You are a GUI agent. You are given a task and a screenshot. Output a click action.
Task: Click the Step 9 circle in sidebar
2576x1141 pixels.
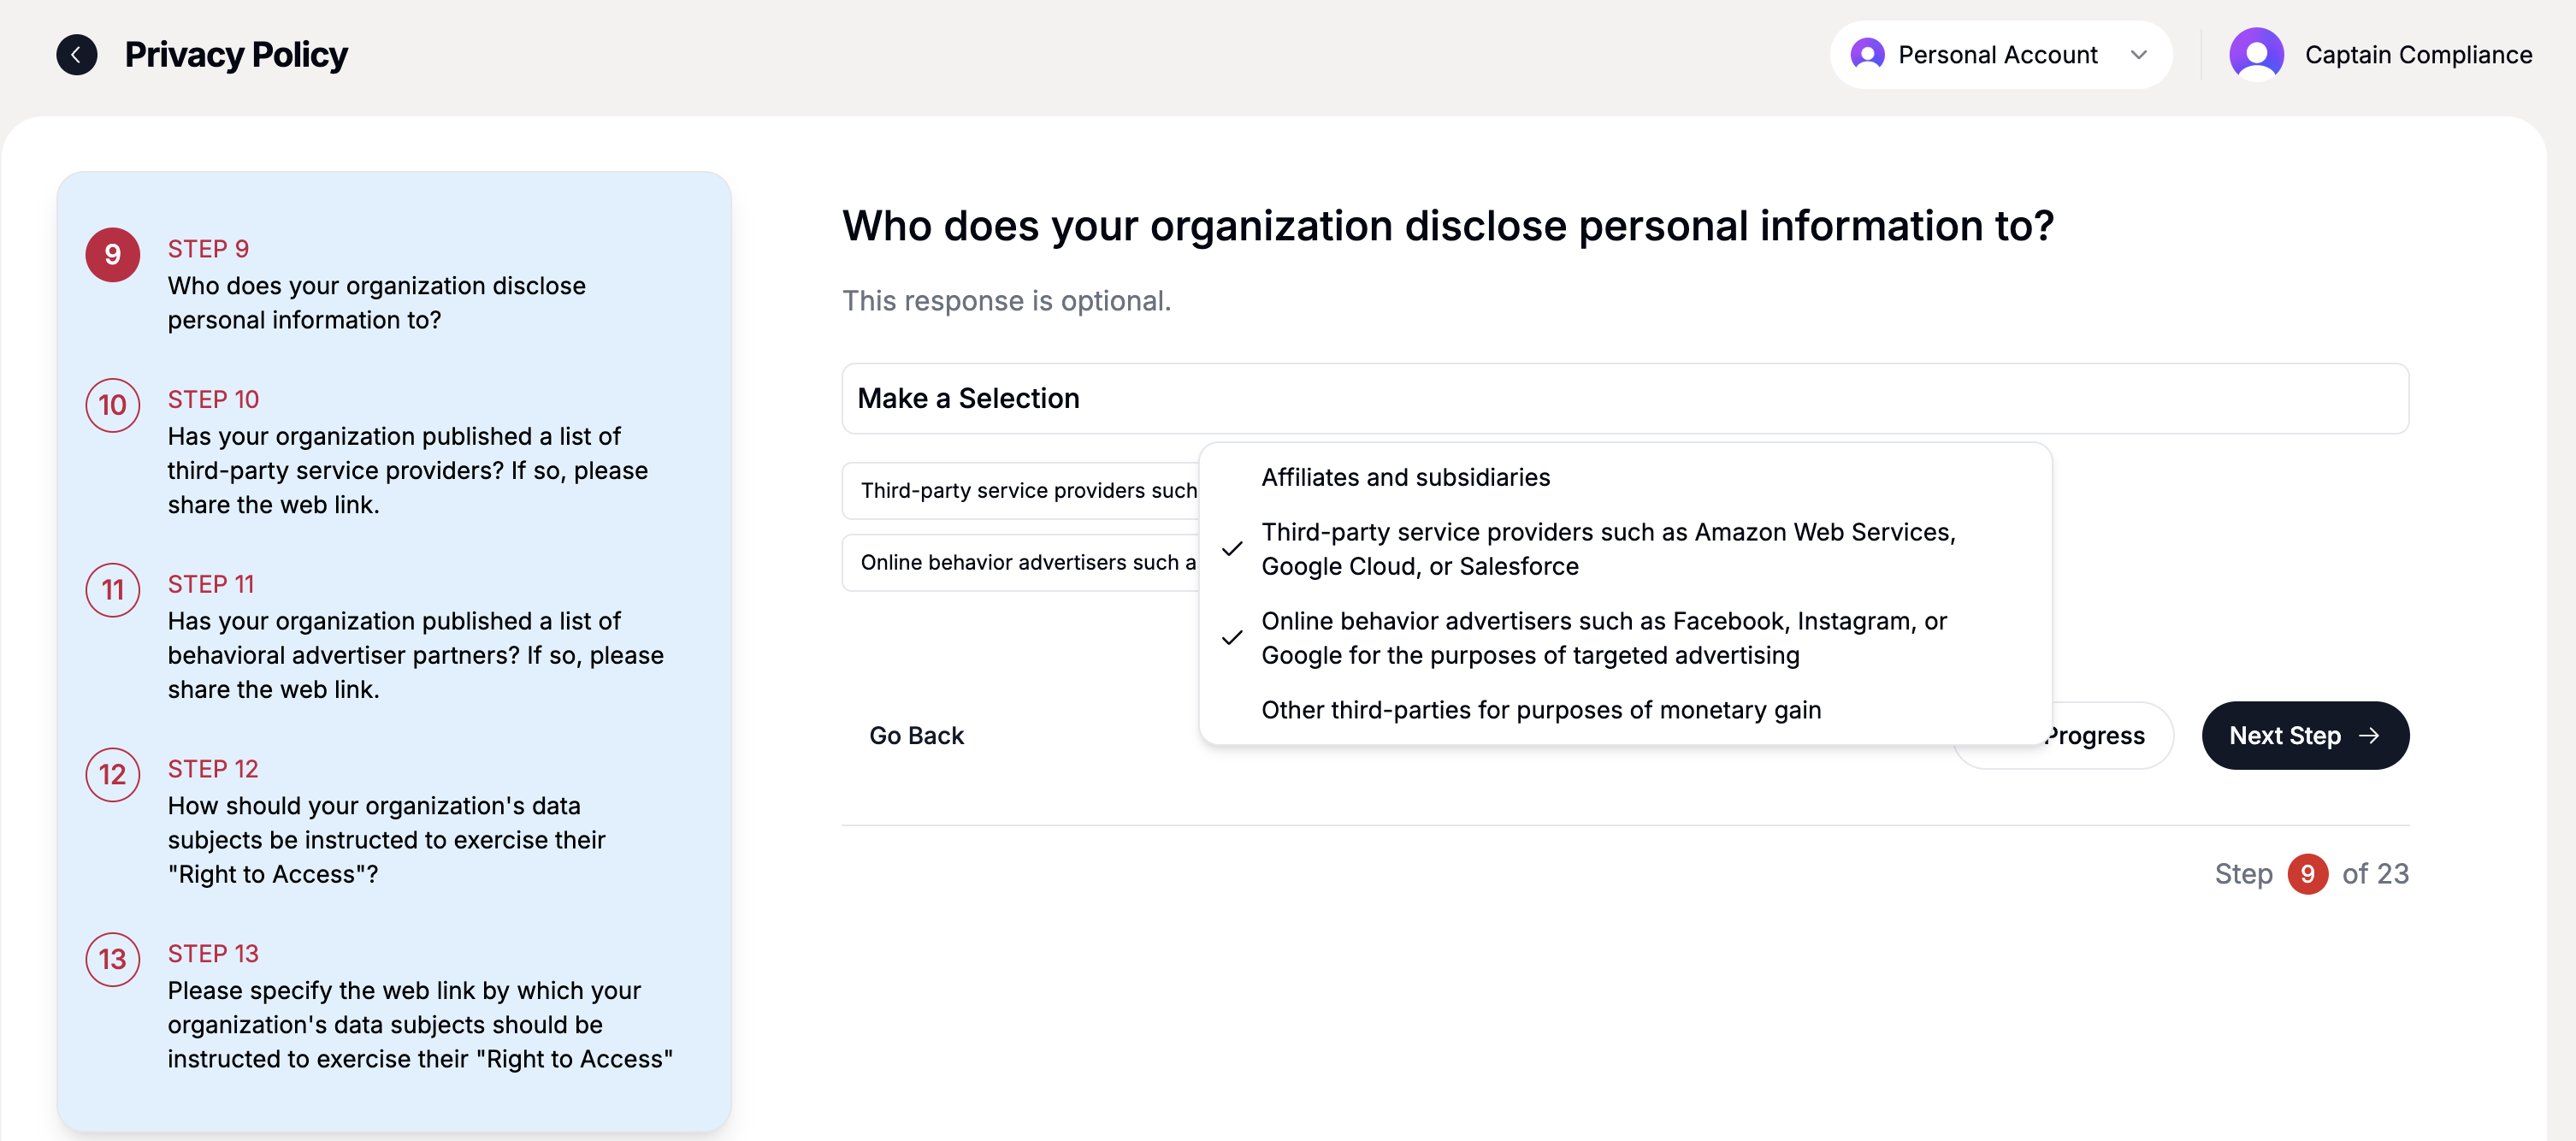pyautogui.click(x=112, y=255)
